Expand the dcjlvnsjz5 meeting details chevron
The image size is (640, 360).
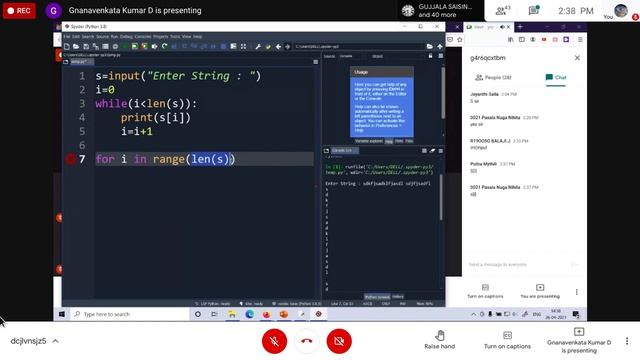pyautogui.click(x=55, y=341)
